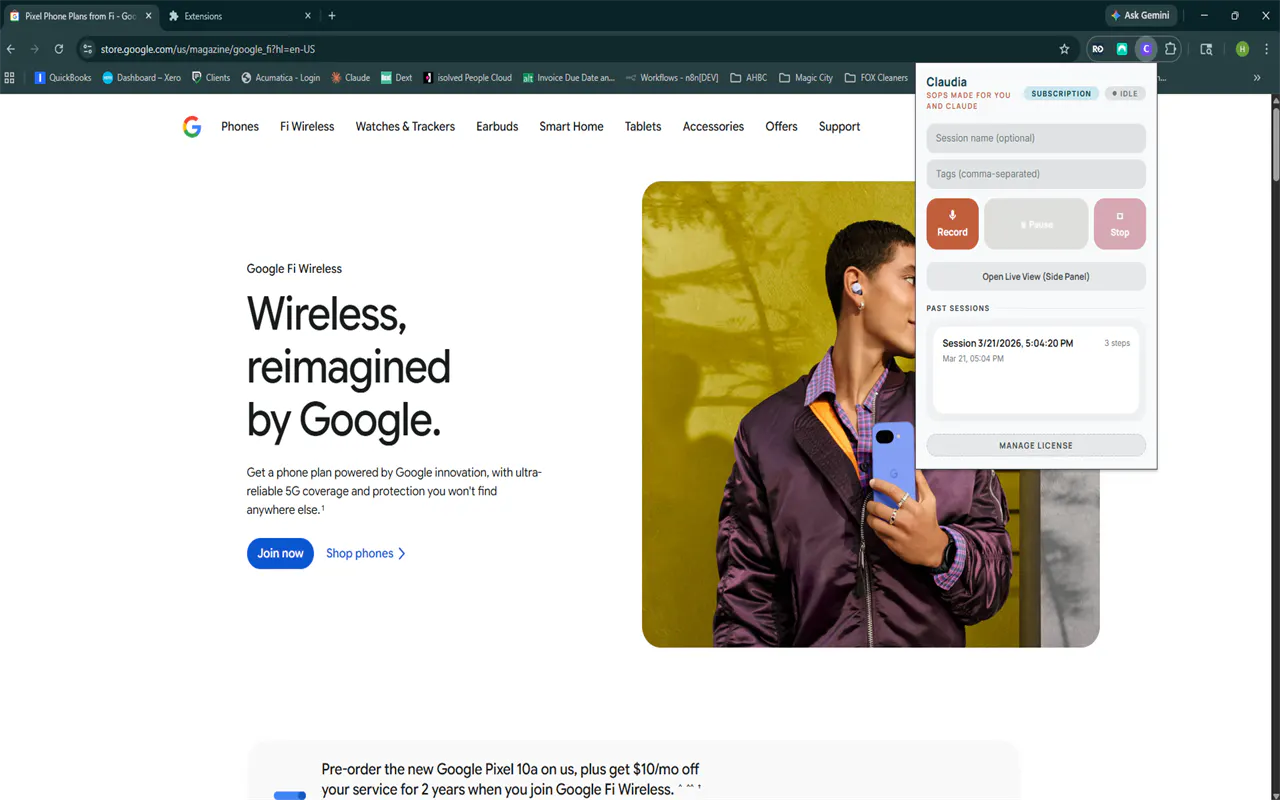Open the Claude bookmark
This screenshot has height=800, width=1280.
pos(350,78)
